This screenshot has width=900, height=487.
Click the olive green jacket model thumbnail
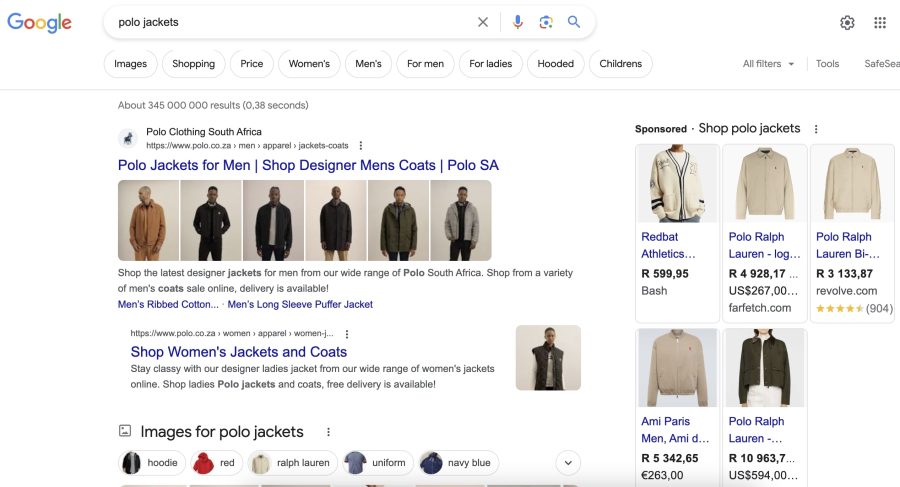click(399, 221)
